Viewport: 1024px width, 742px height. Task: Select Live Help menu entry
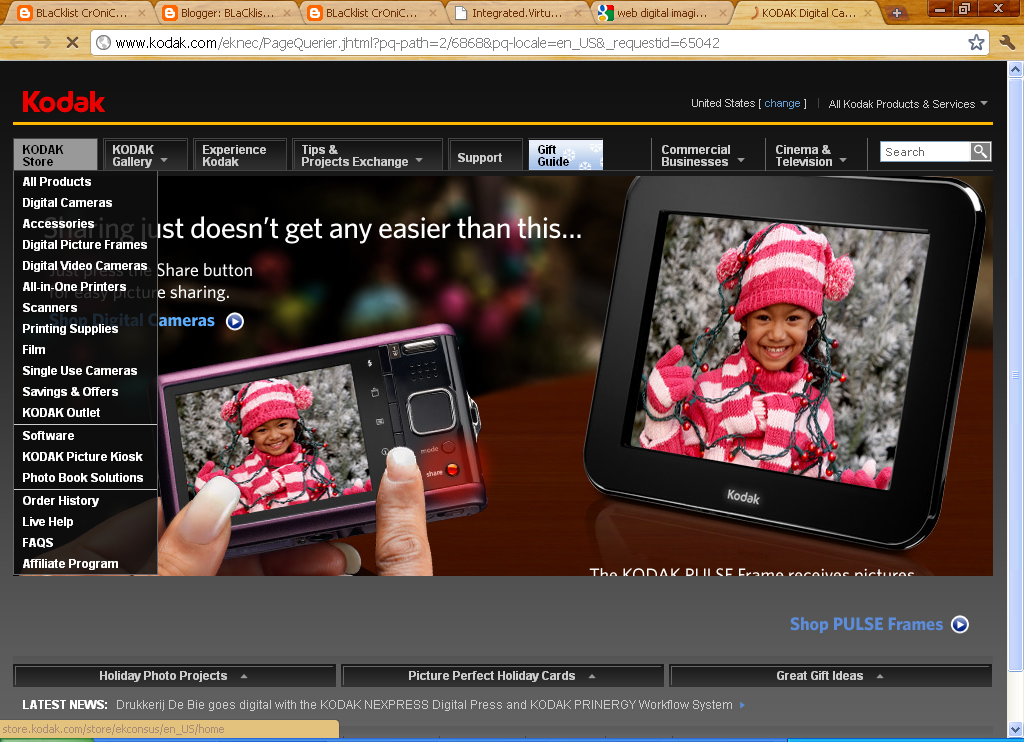(48, 521)
